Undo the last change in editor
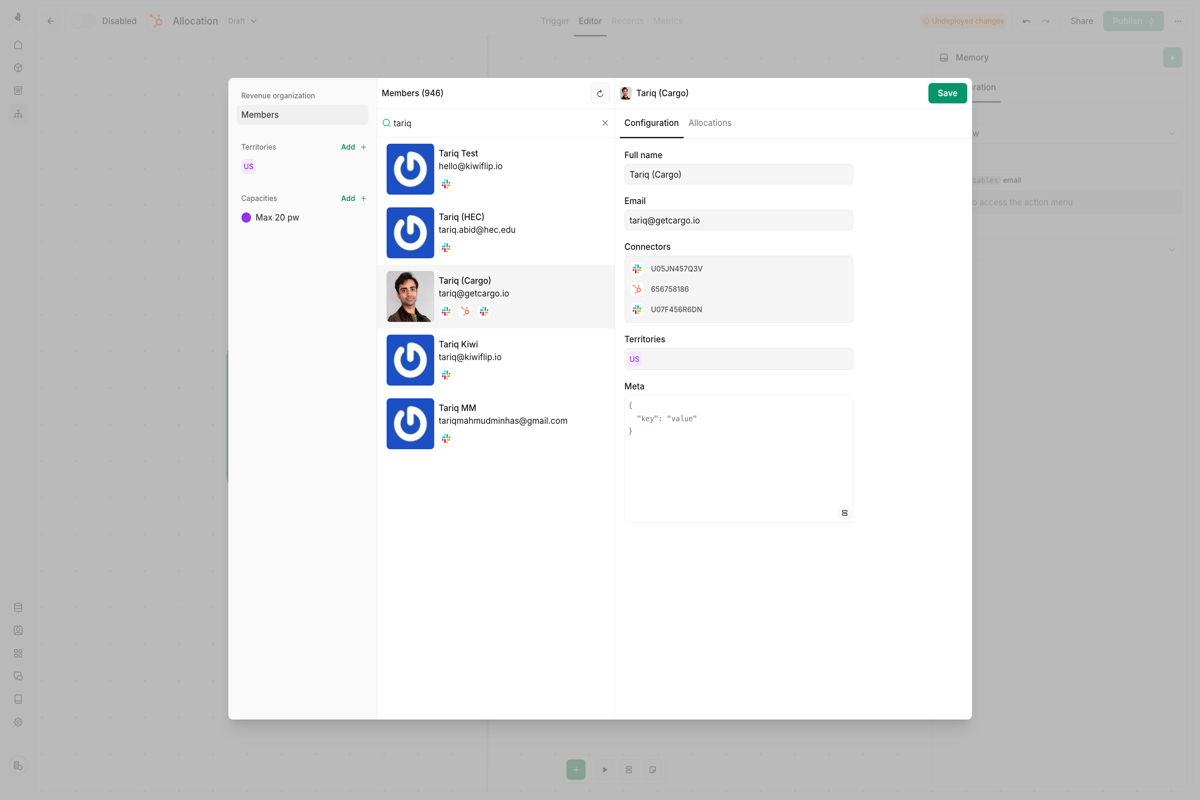The height and width of the screenshot is (800, 1200). tap(1026, 21)
